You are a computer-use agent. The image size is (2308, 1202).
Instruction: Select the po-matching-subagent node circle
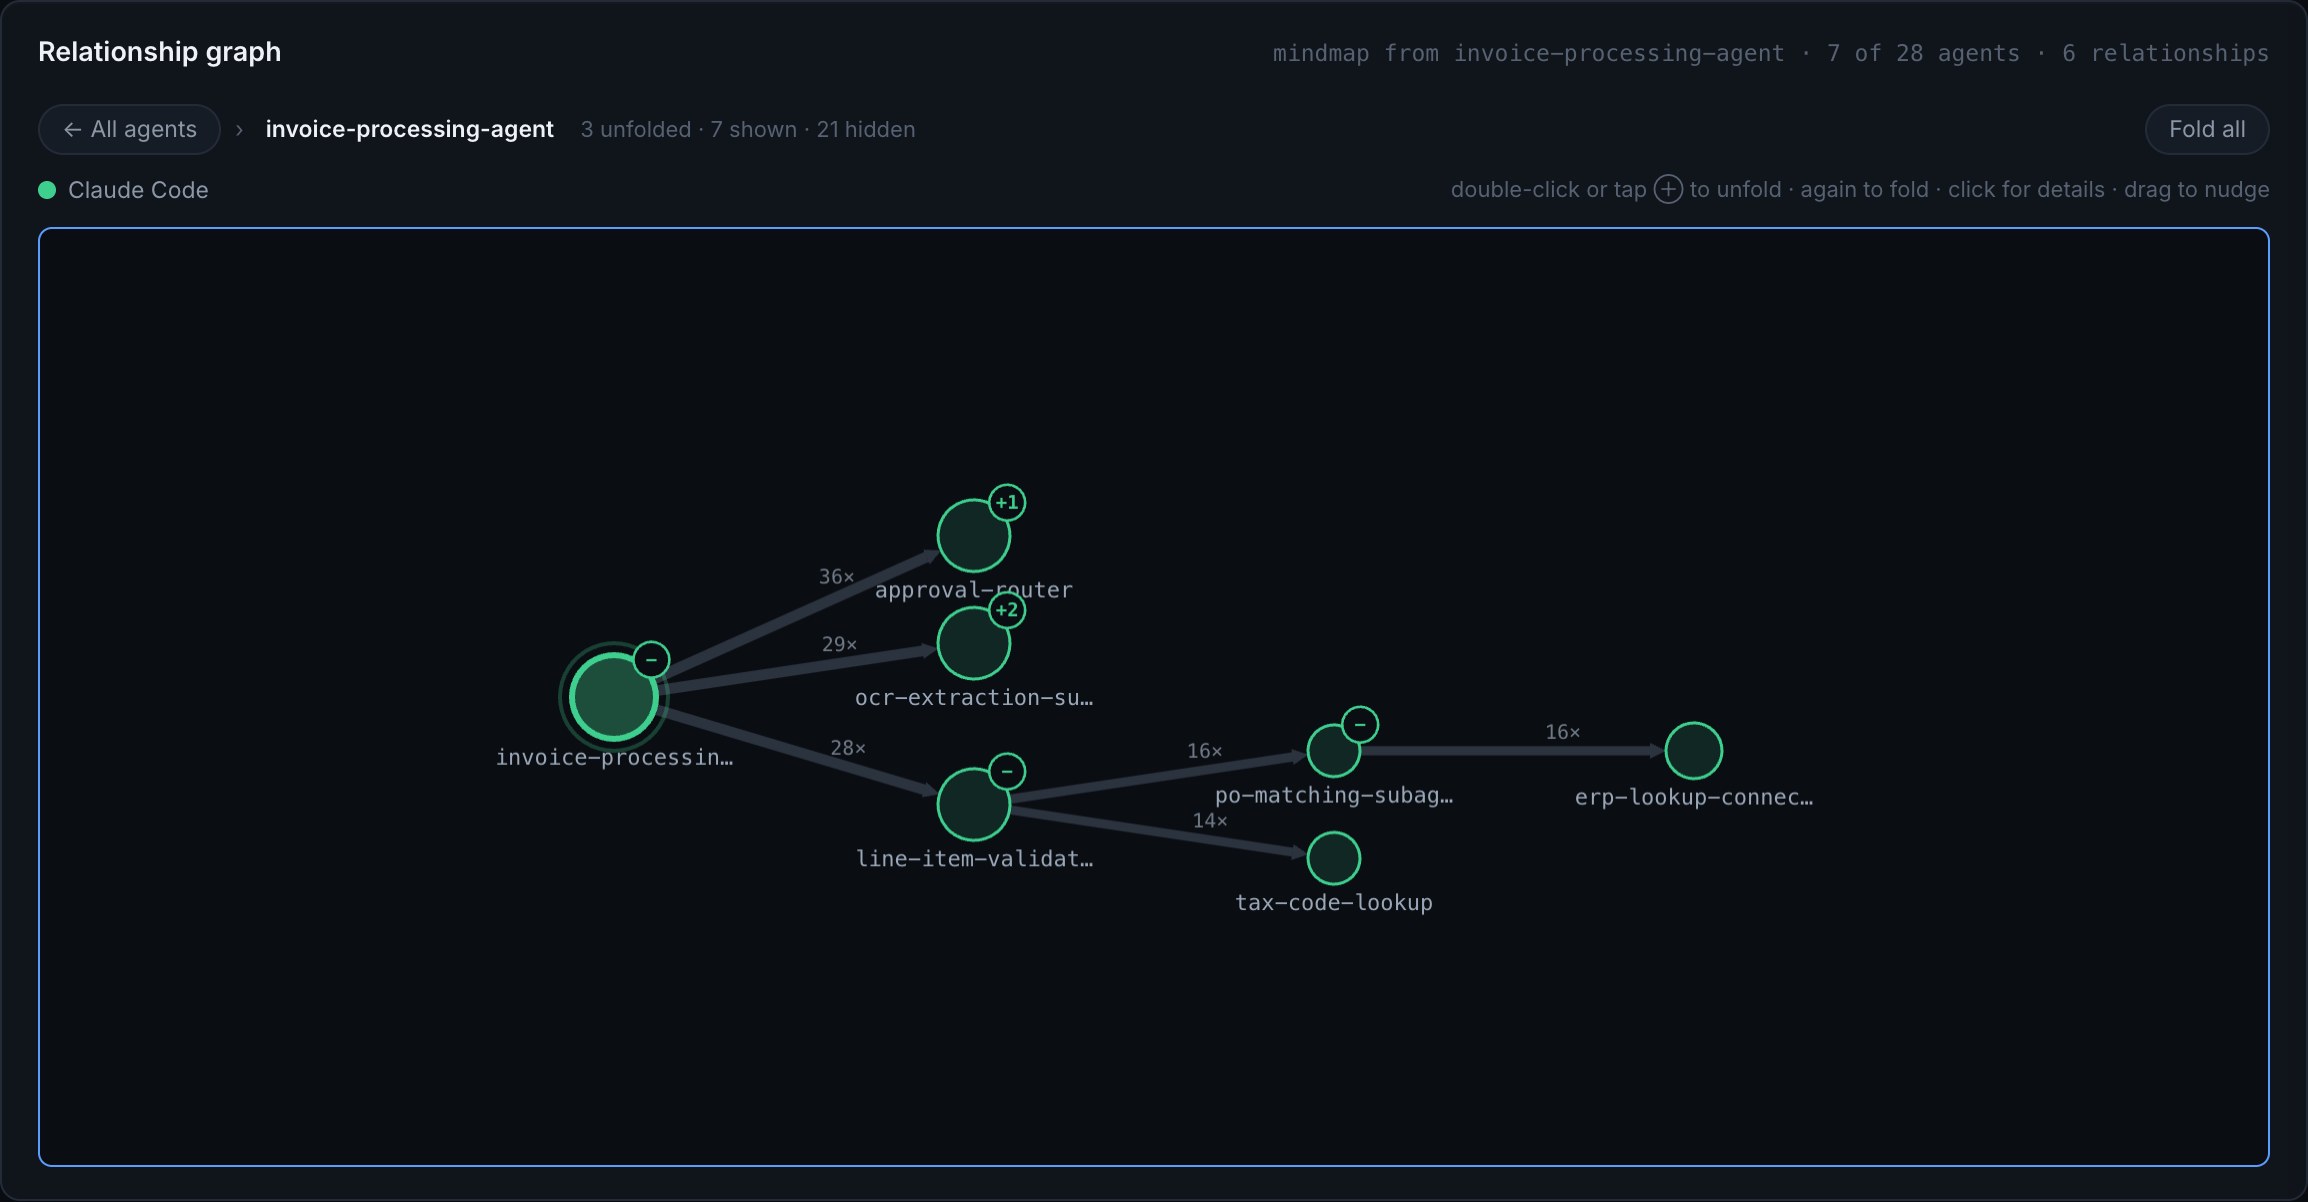pos(1334,751)
